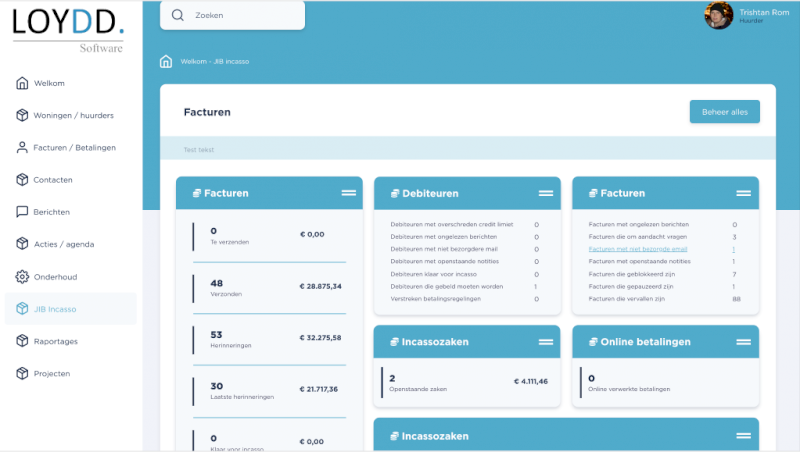Collapse the left Facturen card via hamburger
The width and height of the screenshot is (800, 452).
[x=349, y=192]
